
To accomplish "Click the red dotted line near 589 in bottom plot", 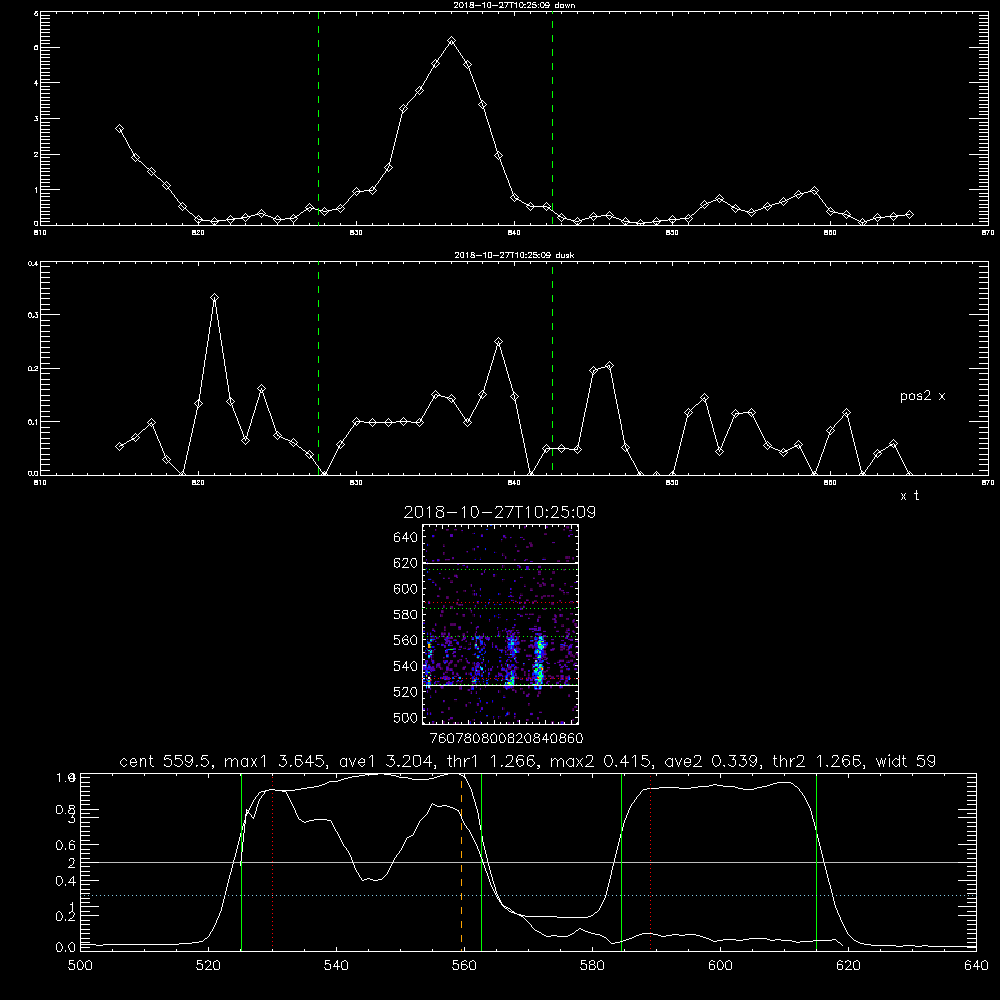I will (x=651, y=862).
